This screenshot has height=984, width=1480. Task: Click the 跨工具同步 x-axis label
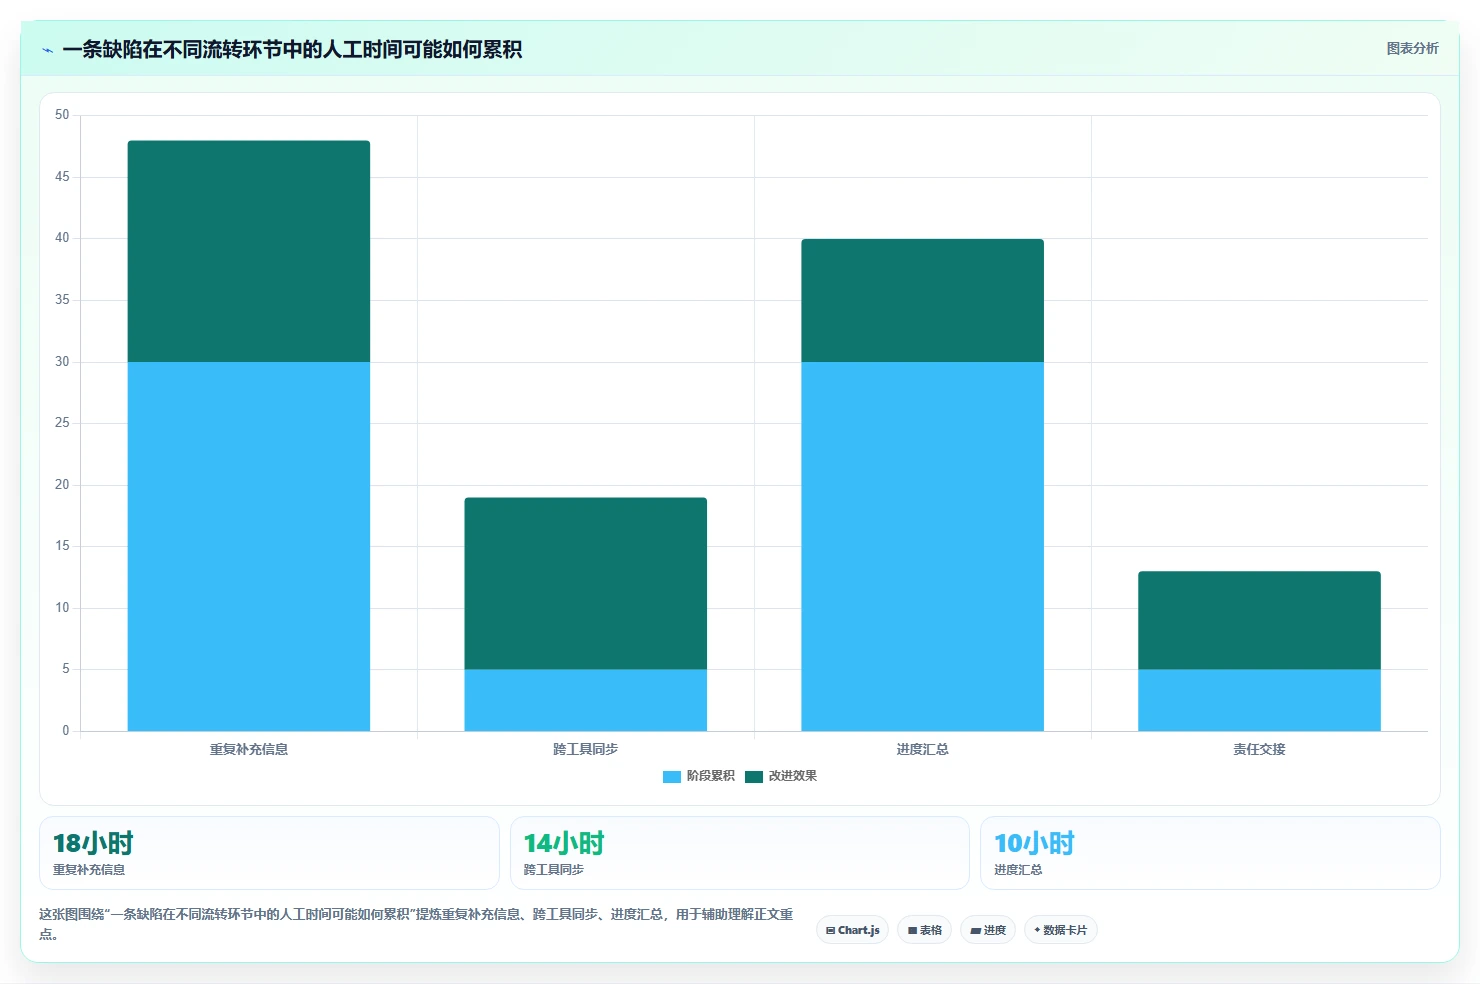(x=585, y=749)
